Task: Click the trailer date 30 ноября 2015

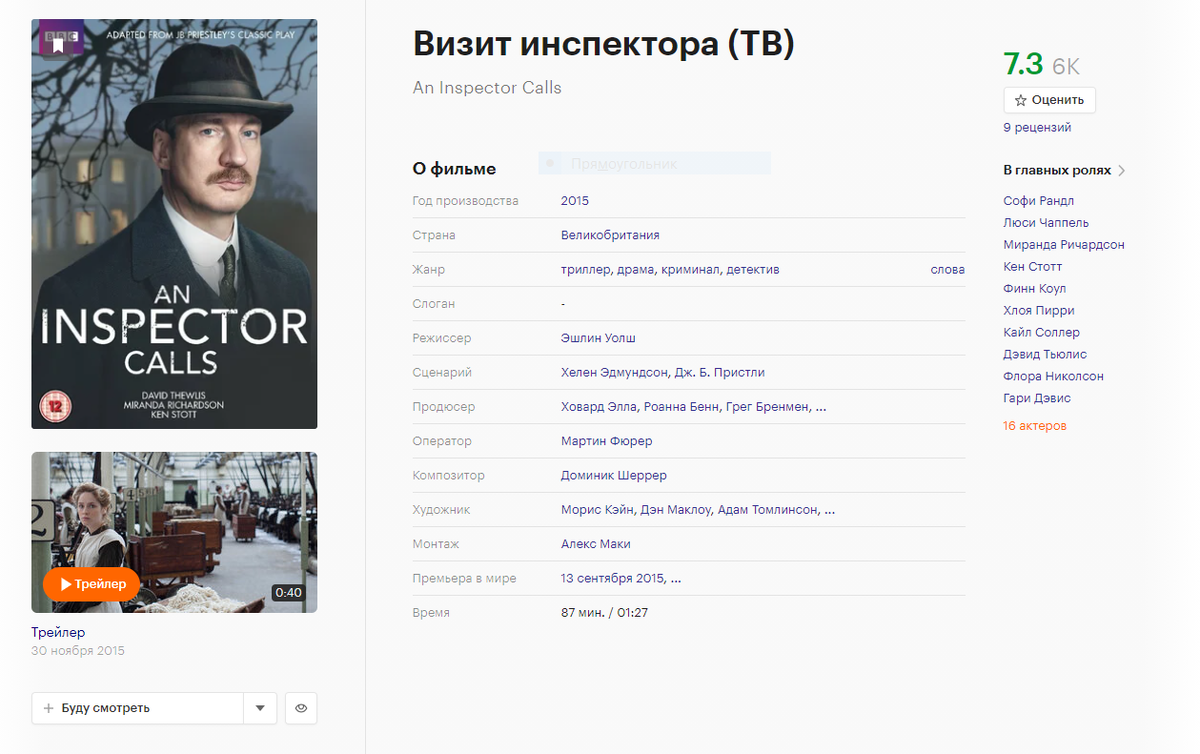Action: tap(78, 651)
